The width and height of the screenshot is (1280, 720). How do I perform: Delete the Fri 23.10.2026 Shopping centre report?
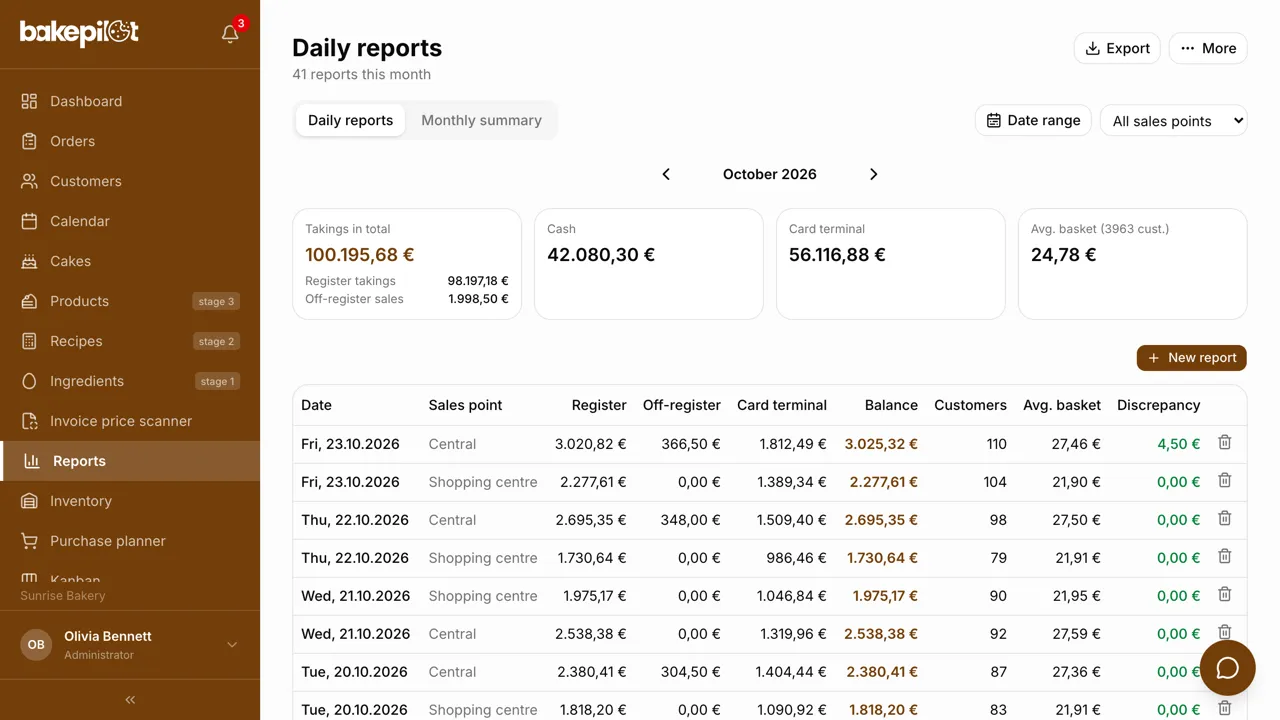1224,481
